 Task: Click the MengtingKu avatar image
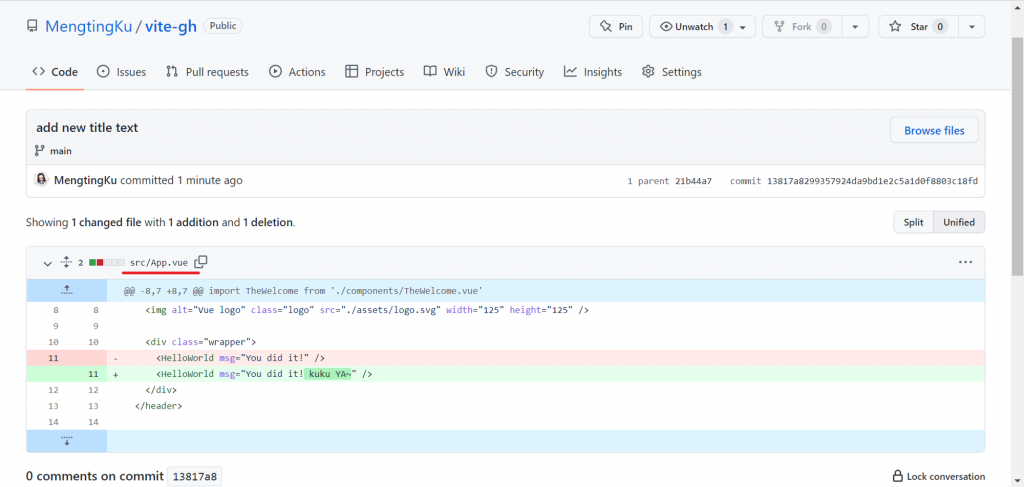coord(42,180)
